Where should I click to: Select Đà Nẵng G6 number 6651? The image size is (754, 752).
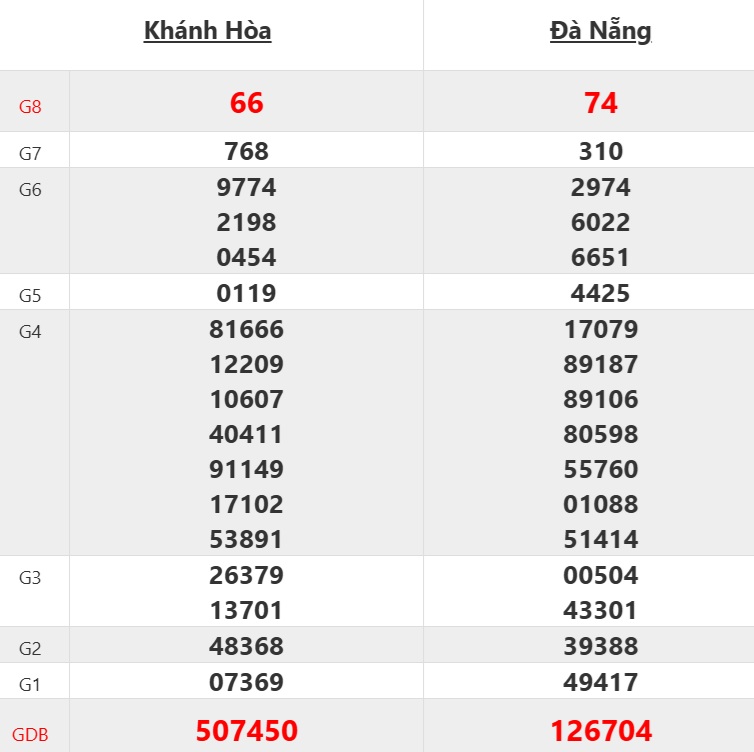pyautogui.click(x=601, y=257)
